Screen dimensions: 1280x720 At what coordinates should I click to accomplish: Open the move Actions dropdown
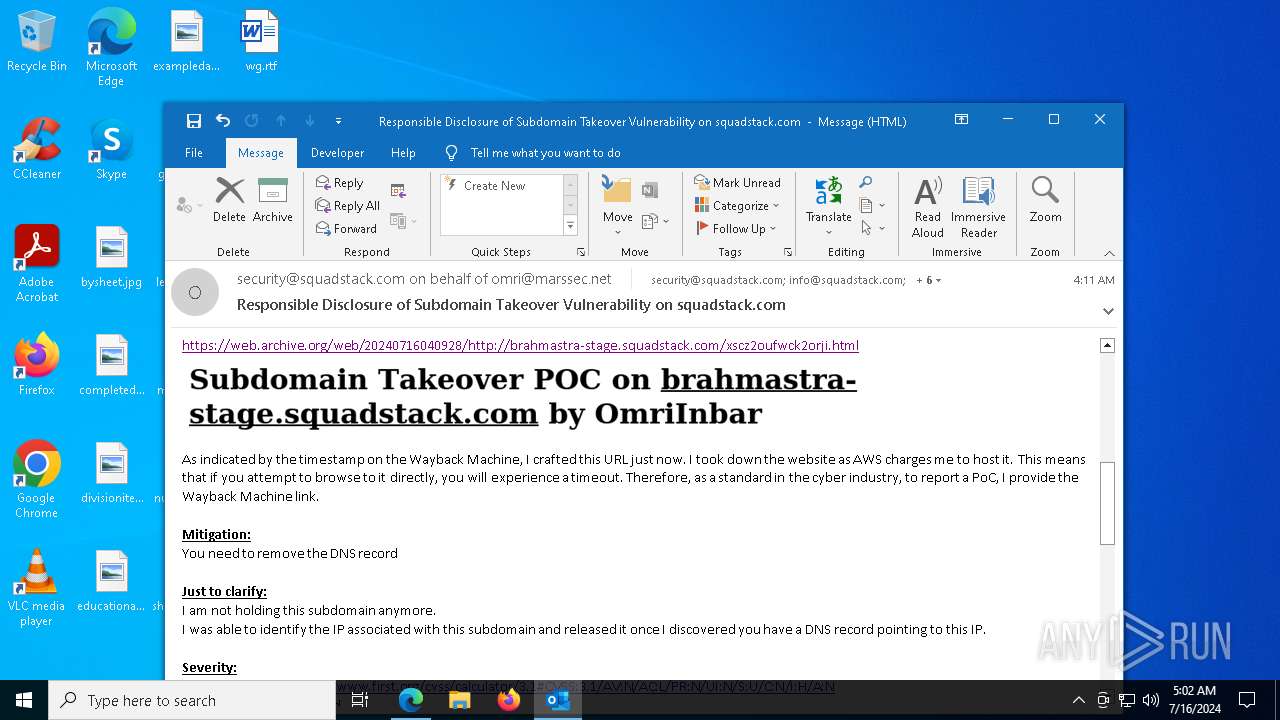click(654, 221)
